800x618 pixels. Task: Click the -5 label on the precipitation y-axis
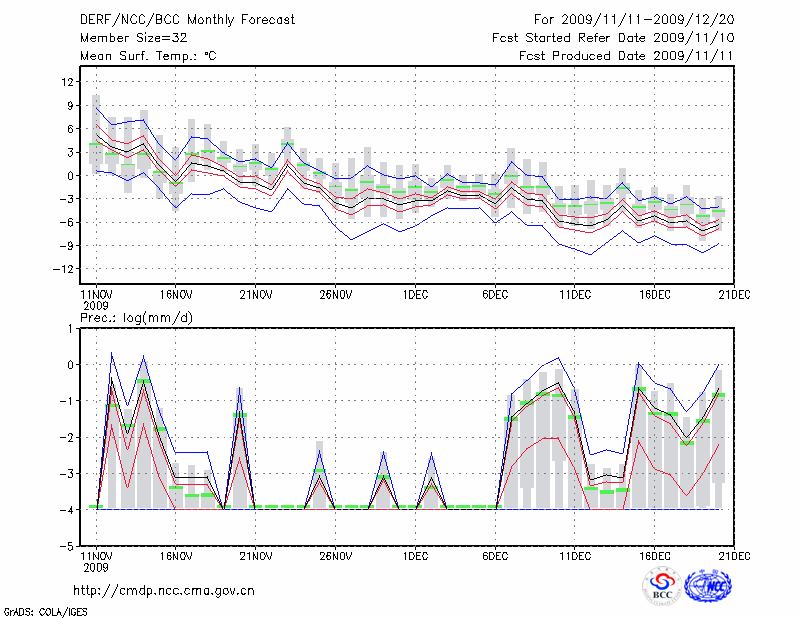click(x=69, y=547)
